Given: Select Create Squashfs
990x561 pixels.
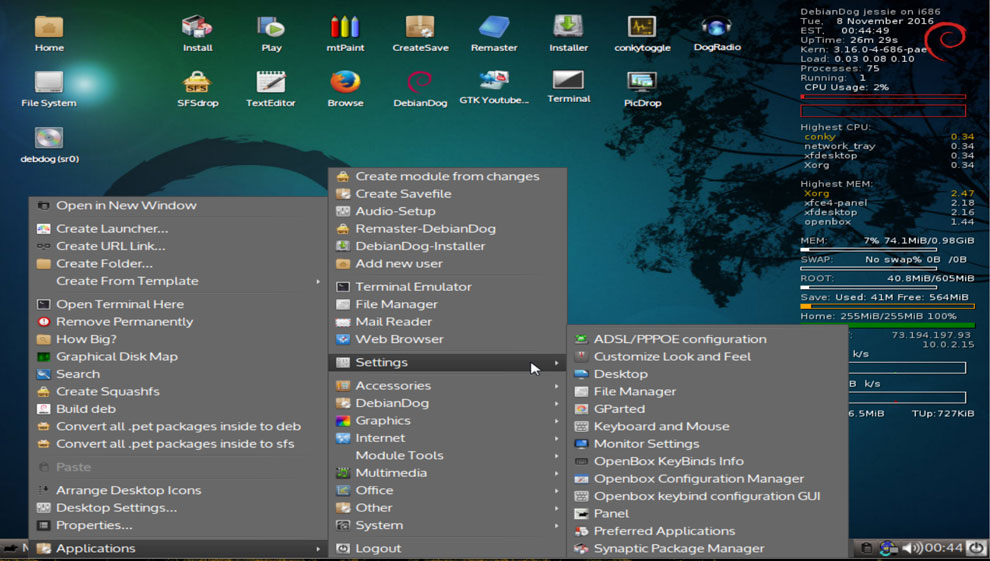Looking at the screenshot, I should (x=178, y=392).
